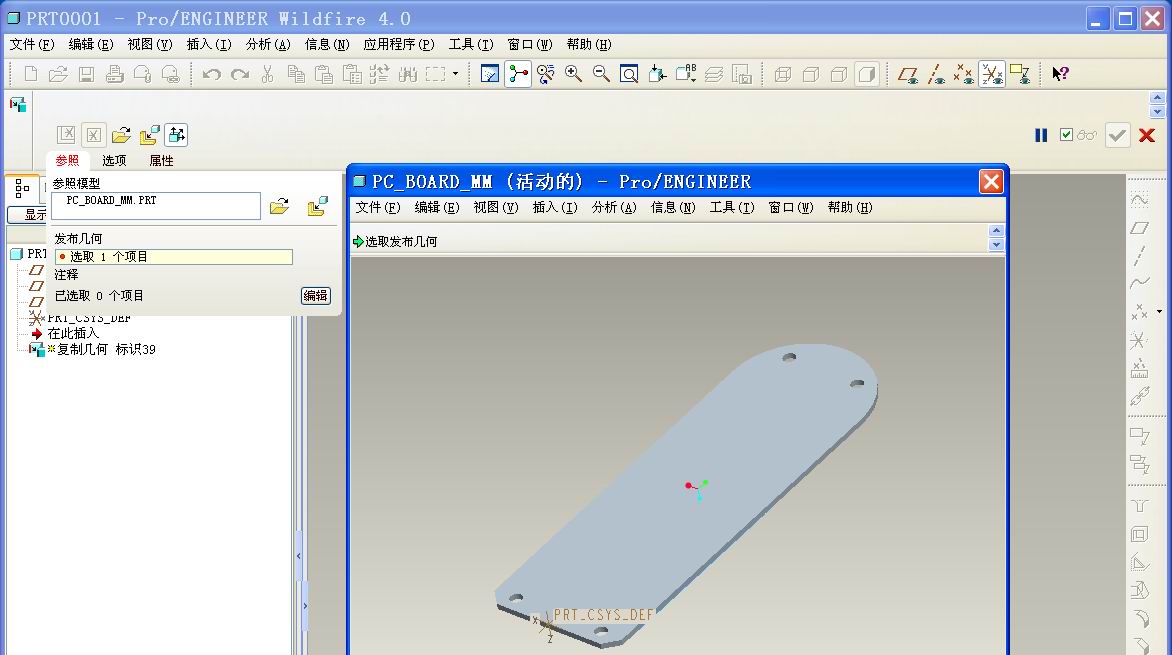The width and height of the screenshot is (1172, 655).
Task: Open selection box dropdown arrow
Action: (x=455, y=74)
